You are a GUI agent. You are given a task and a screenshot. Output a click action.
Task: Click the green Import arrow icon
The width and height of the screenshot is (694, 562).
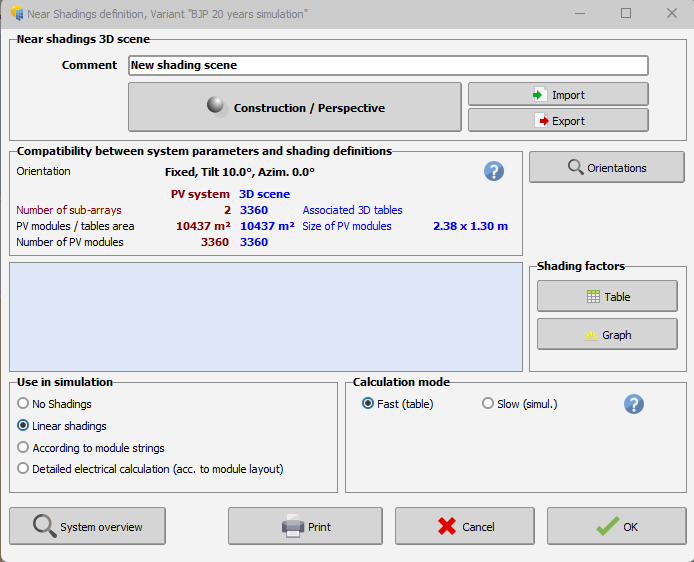[x=540, y=95]
